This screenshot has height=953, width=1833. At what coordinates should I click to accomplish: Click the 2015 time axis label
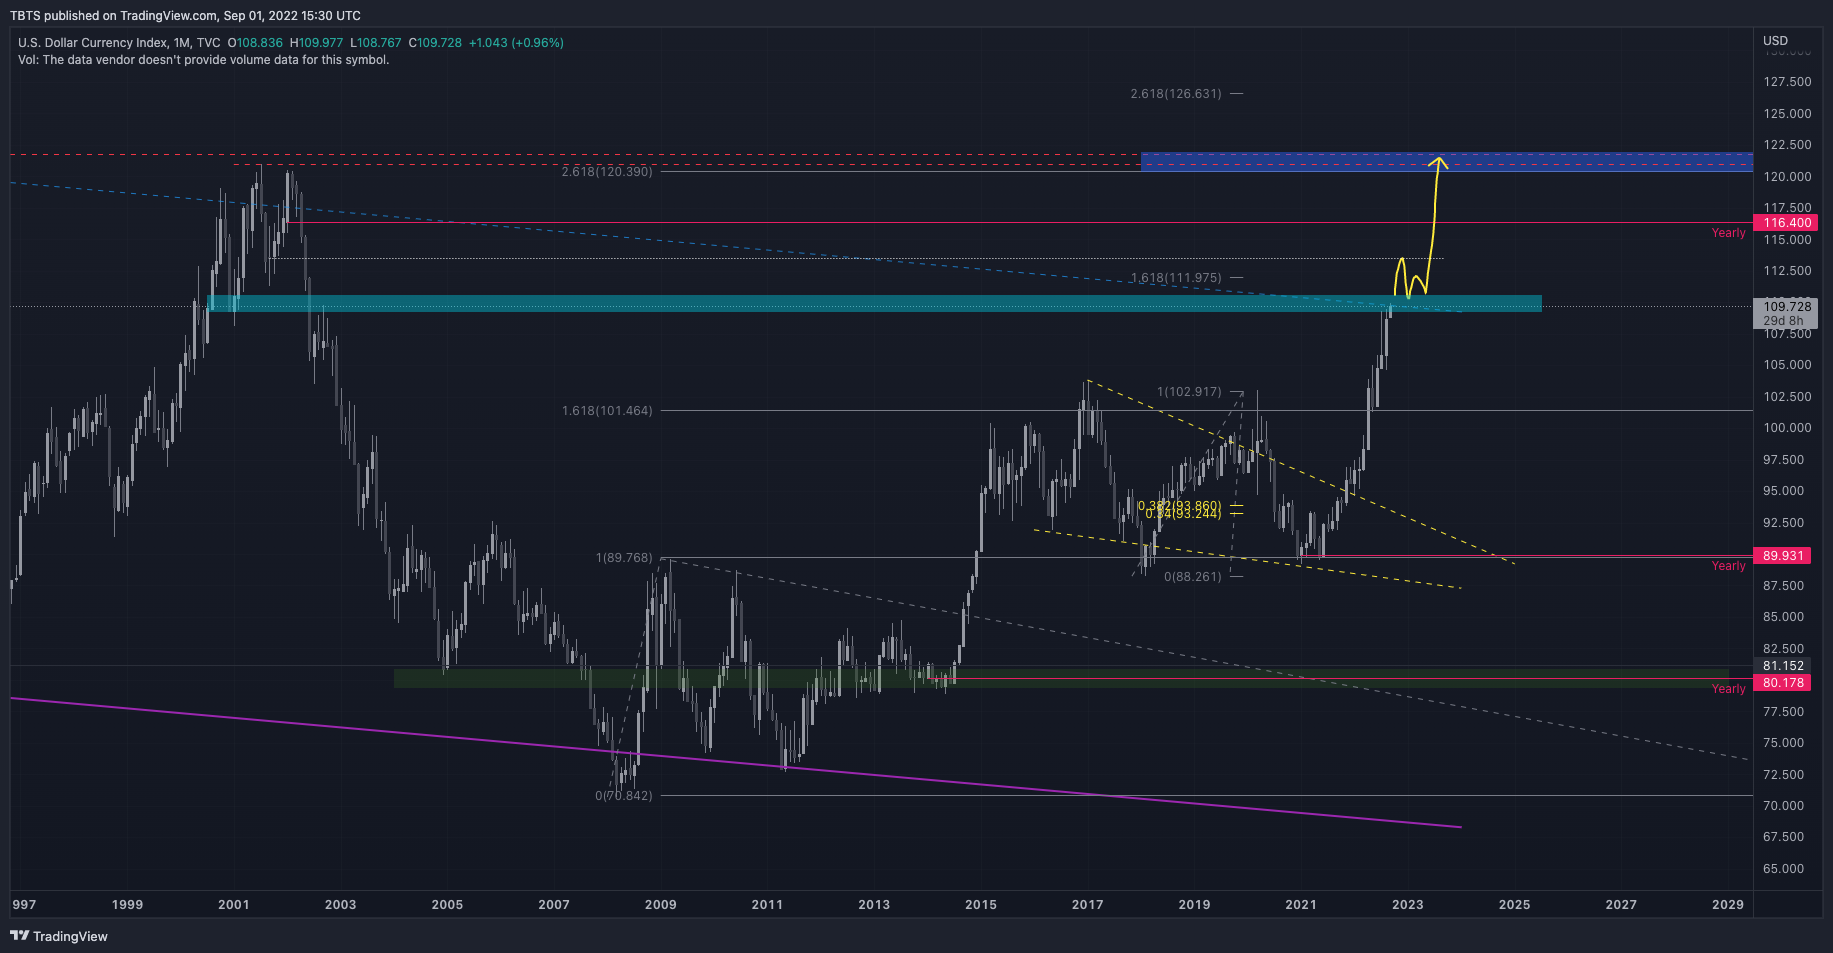981,905
